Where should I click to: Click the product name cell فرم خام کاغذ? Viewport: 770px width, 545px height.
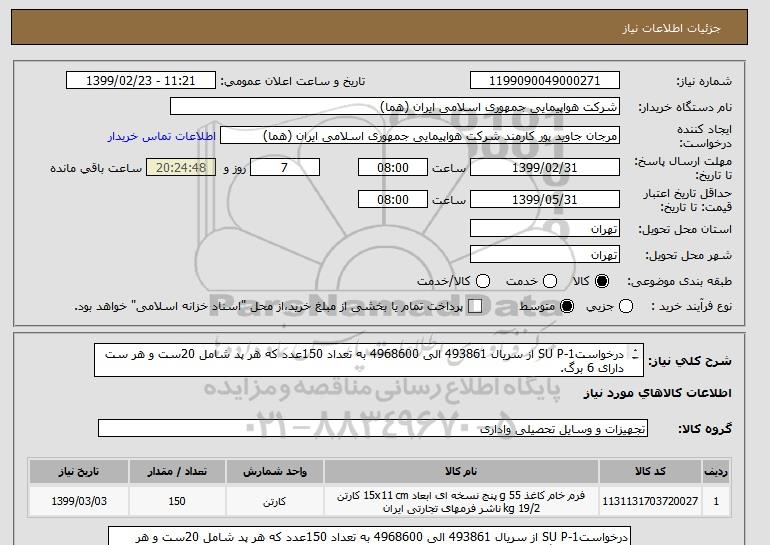point(461,501)
